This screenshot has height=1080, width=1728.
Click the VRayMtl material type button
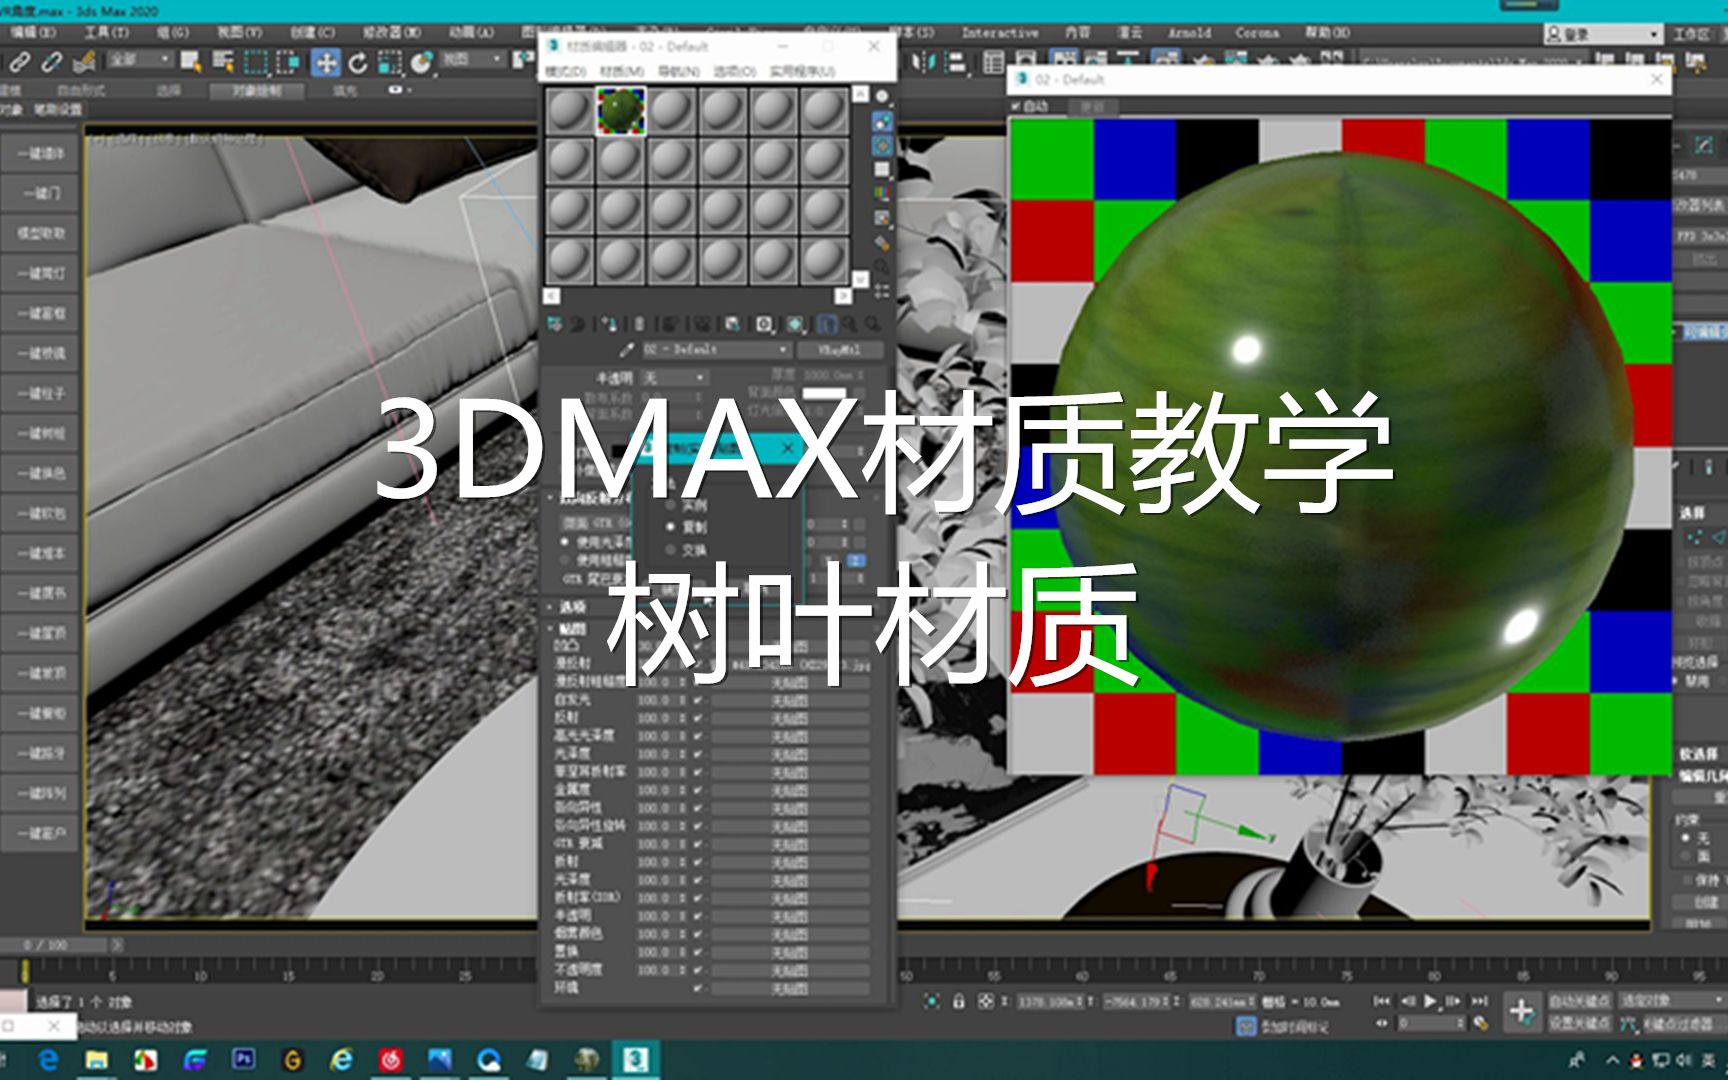840,351
